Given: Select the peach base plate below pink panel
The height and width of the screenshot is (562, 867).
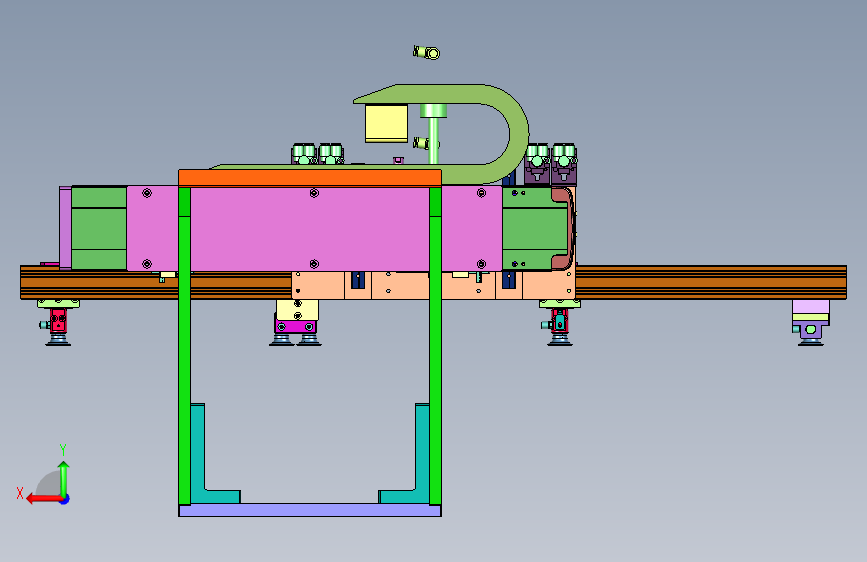Looking at the screenshot, I should pos(433,285).
